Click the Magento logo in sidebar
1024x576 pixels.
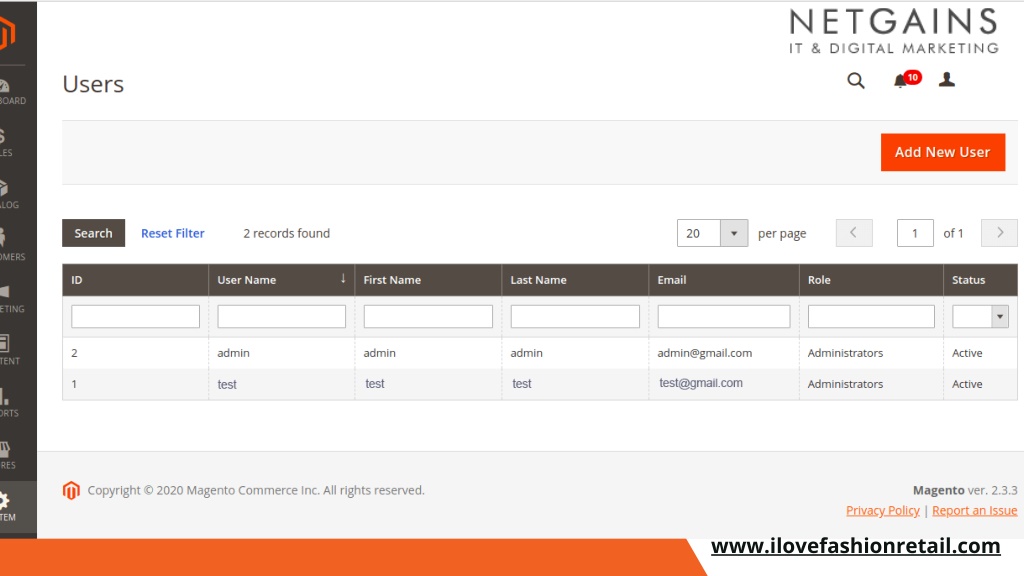pos(7,33)
